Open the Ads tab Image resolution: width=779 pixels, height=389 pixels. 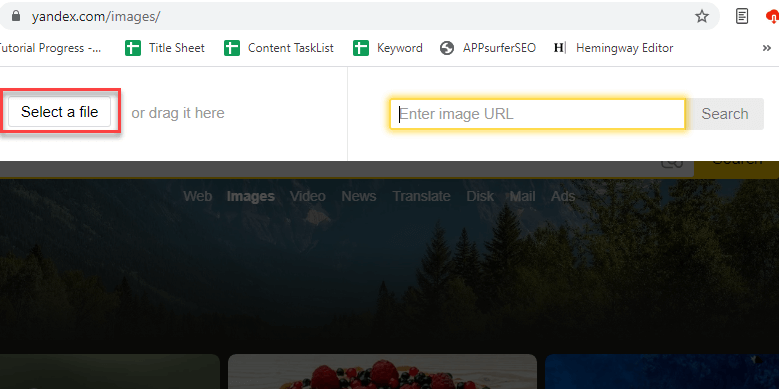[x=563, y=196]
